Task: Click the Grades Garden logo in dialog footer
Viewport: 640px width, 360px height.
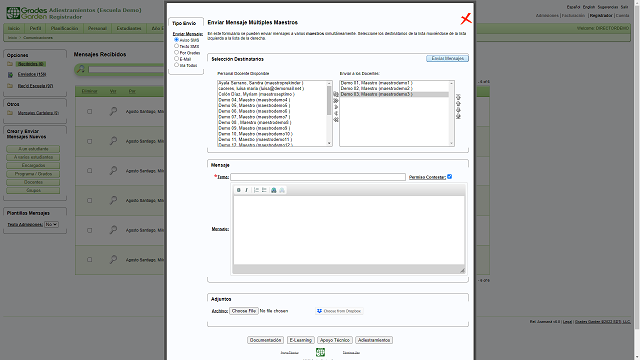Action: [320, 352]
